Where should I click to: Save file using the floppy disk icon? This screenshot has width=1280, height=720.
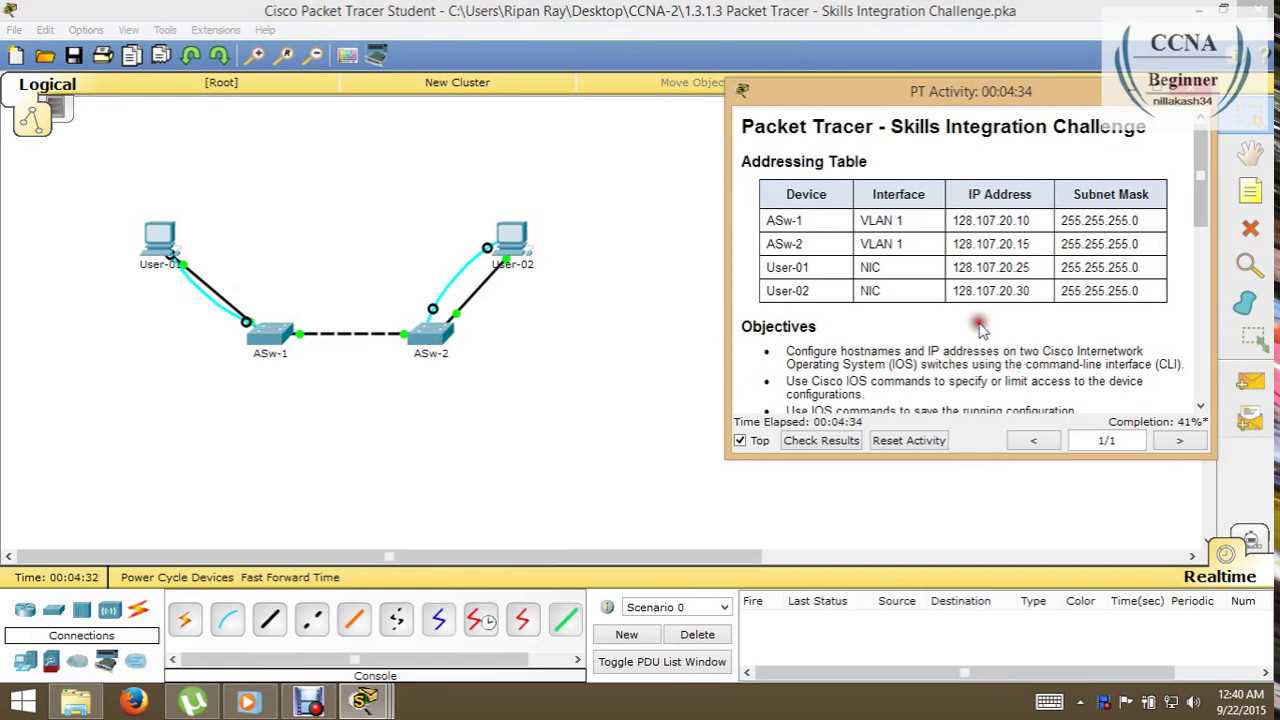click(x=74, y=56)
